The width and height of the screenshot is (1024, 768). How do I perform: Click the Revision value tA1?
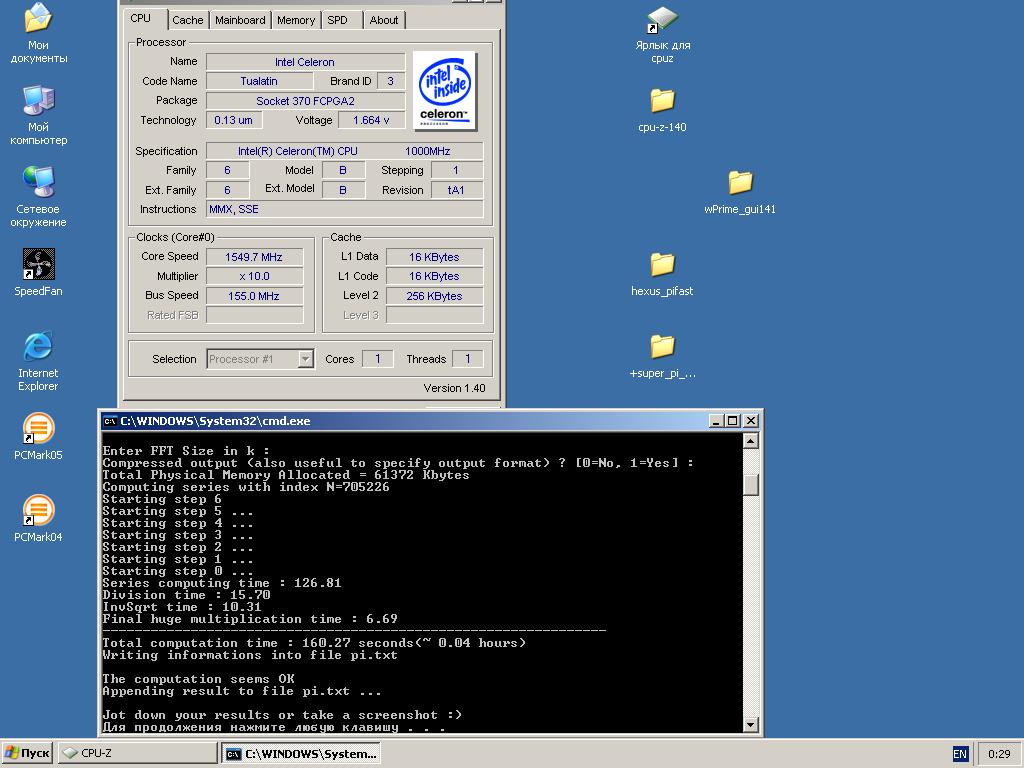(x=456, y=190)
